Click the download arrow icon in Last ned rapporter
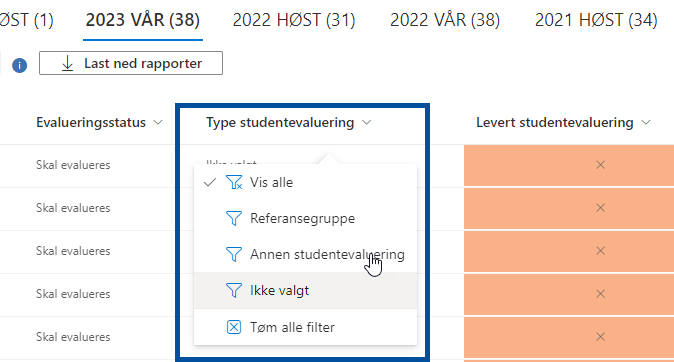Screen dimensions: 674x362 coord(67,64)
